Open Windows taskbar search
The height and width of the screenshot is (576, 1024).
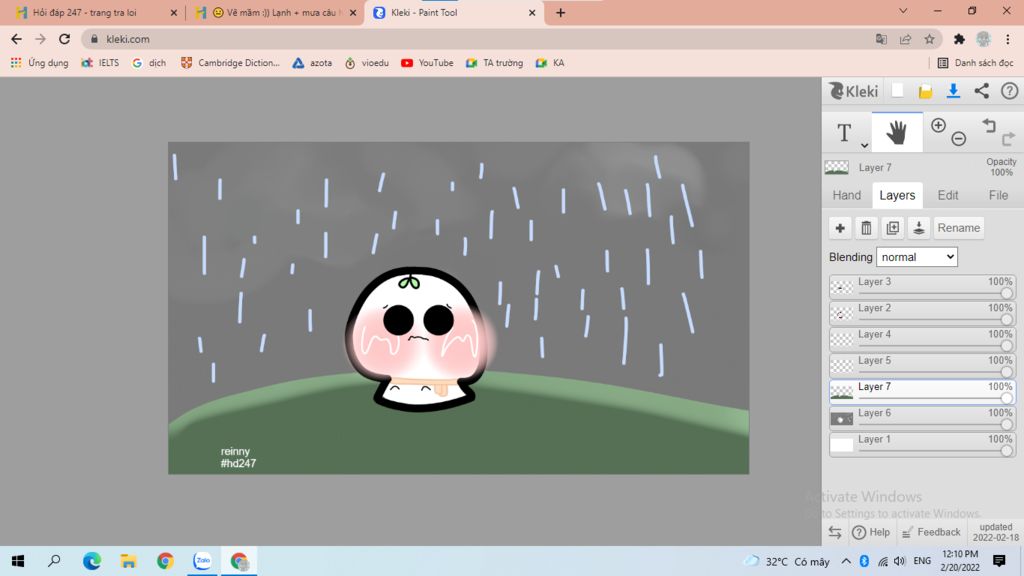54,561
